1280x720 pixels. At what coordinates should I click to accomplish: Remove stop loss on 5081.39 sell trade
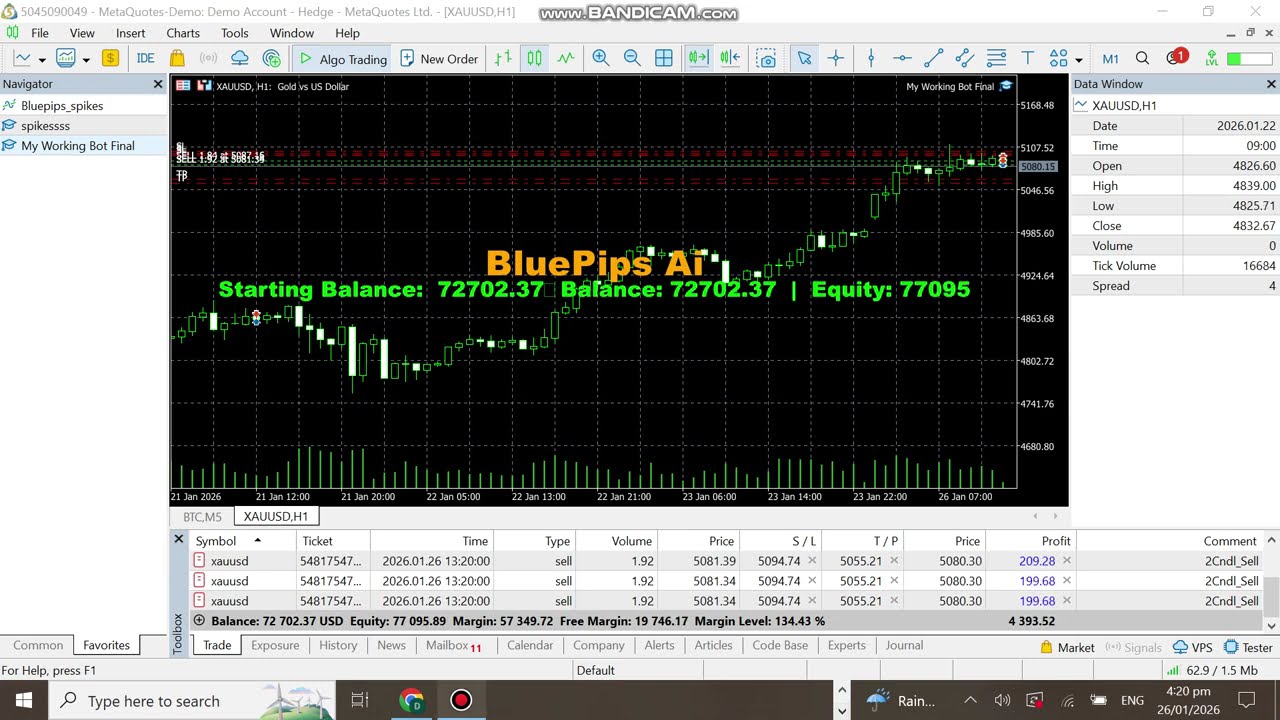pyautogui.click(x=812, y=561)
